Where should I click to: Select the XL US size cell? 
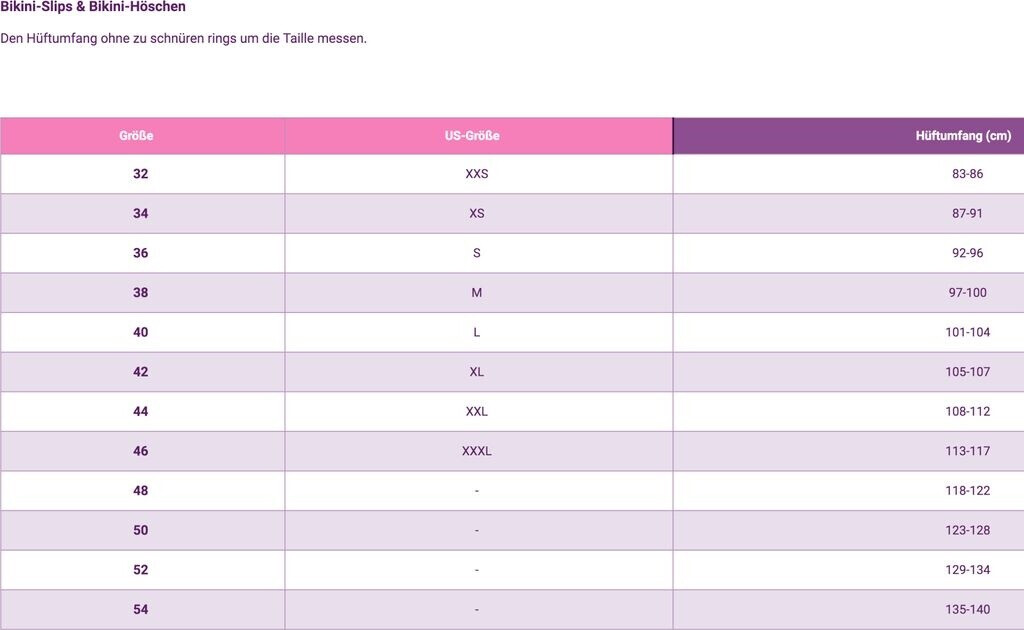(x=477, y=372)
